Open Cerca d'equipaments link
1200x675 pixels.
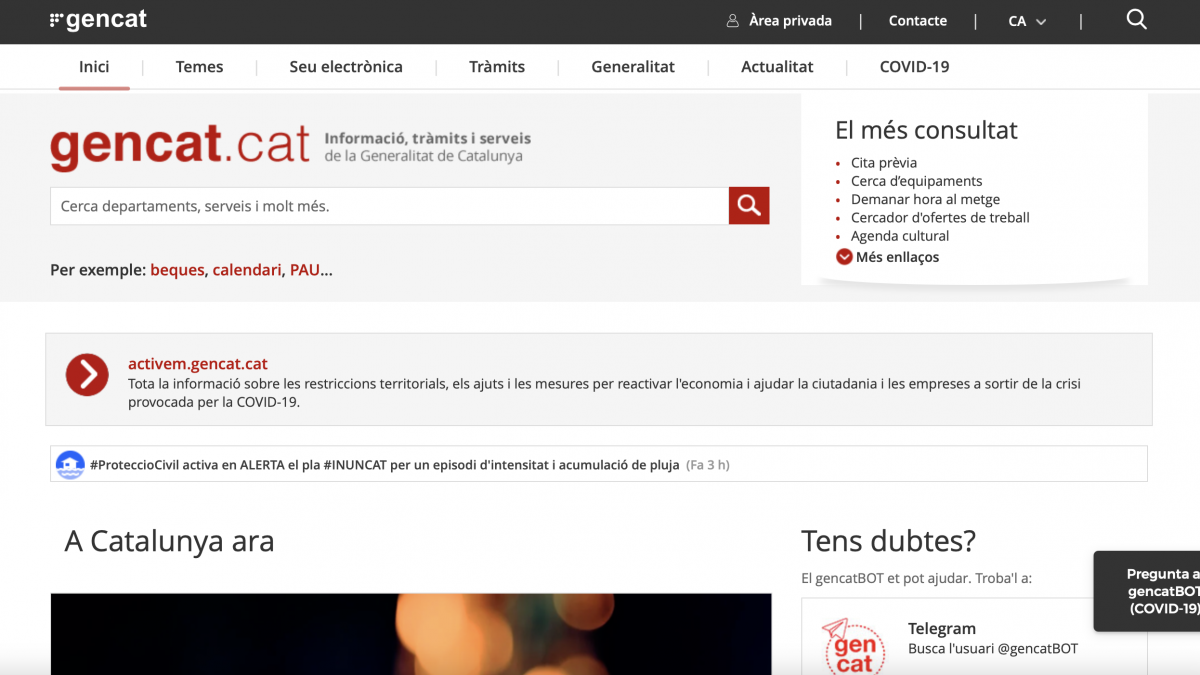[x=917, y=181]
